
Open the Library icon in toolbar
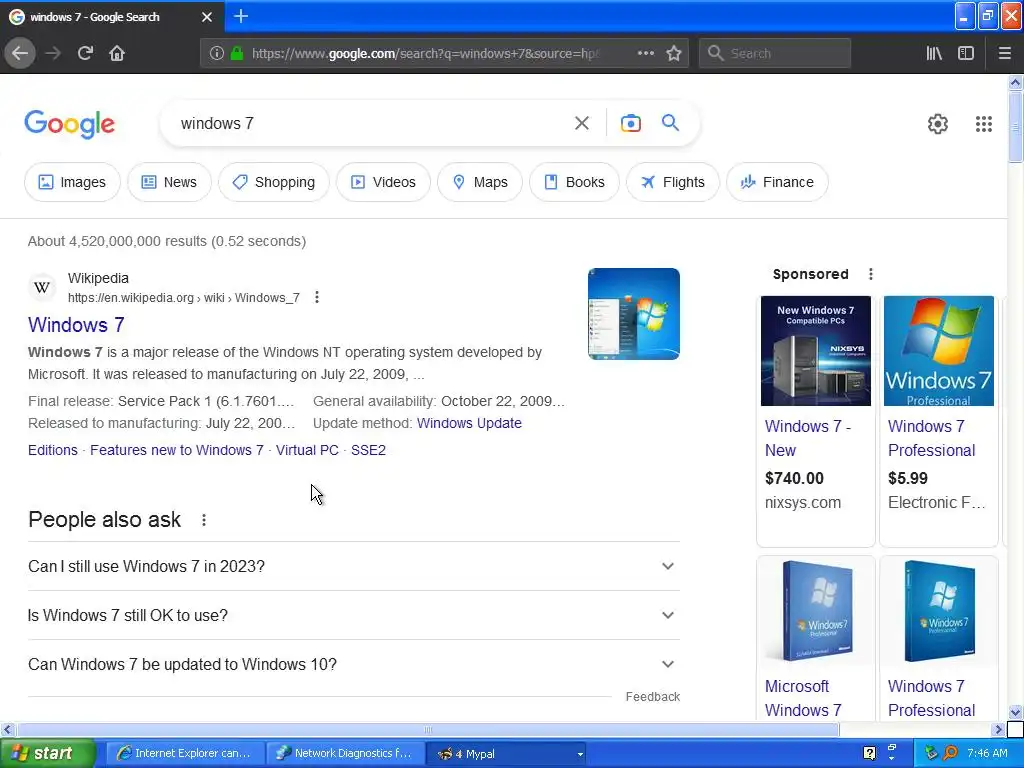[934, 54]
